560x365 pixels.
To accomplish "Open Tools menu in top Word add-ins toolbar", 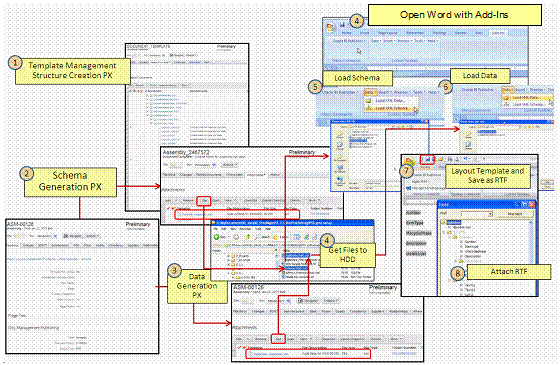I will point(419,41).
